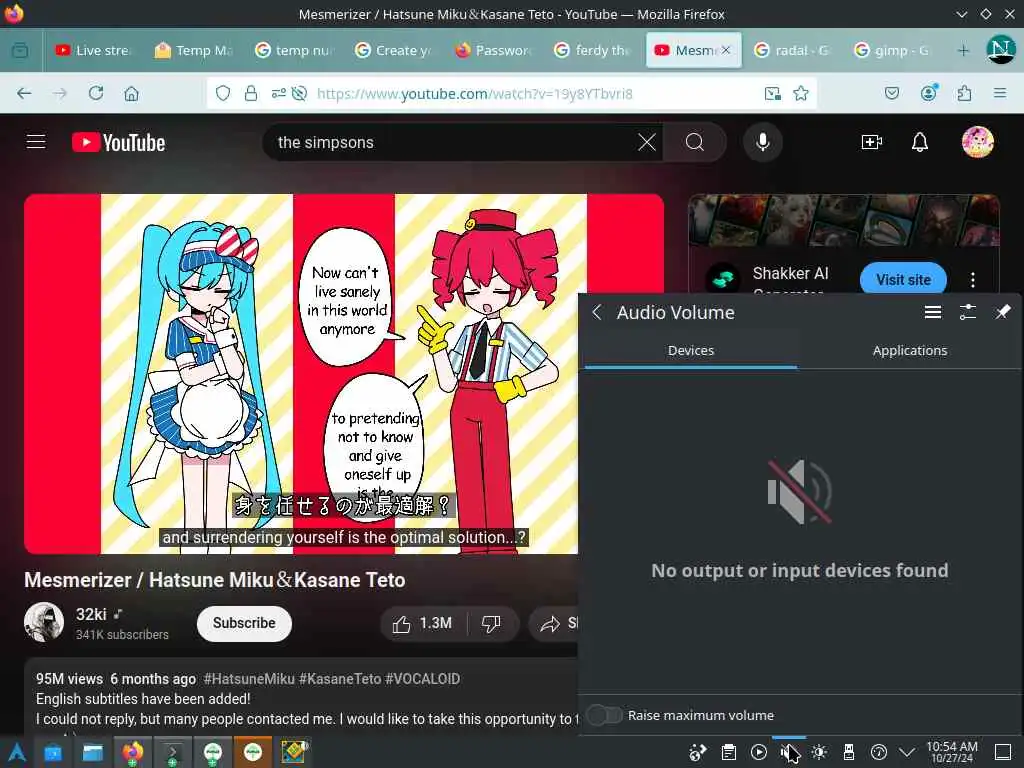1024x768 pixels.
Task: Switch to the Create your Google tab
Action: tap(394, 50)
